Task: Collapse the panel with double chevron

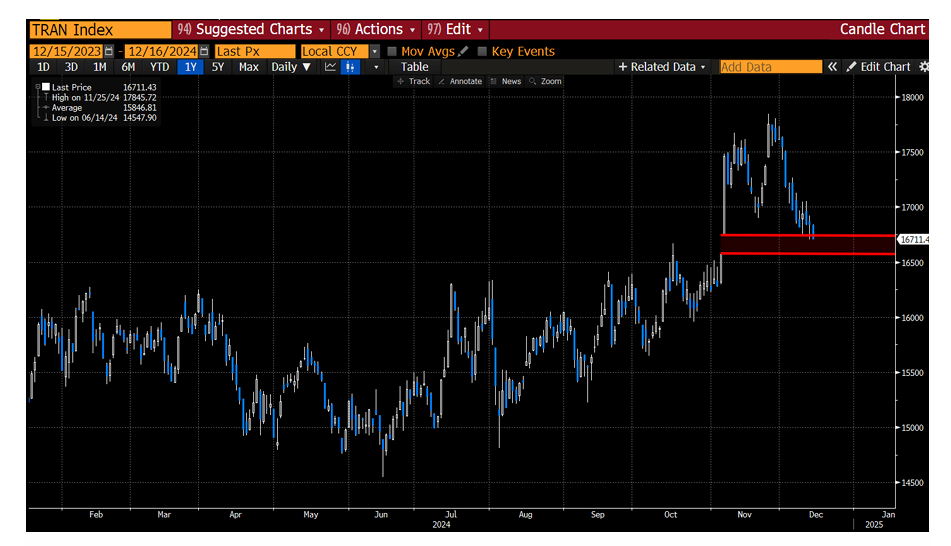Action: (833, 67)
